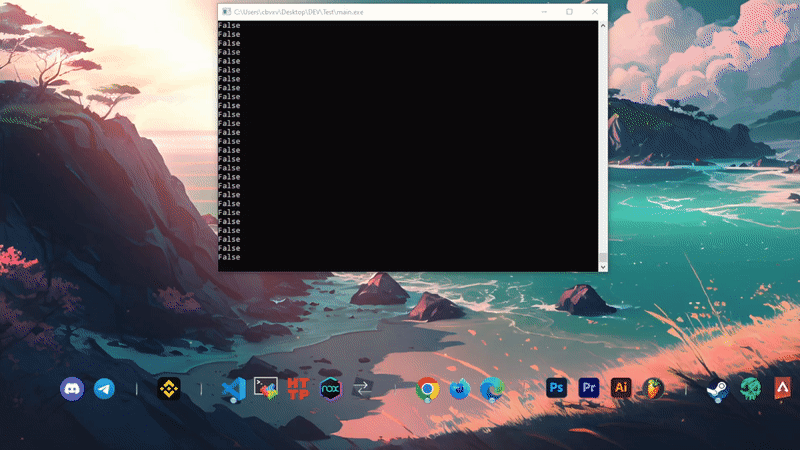Launch Google Chrome
Screen dimensions: 800x450
pos(428,389)
